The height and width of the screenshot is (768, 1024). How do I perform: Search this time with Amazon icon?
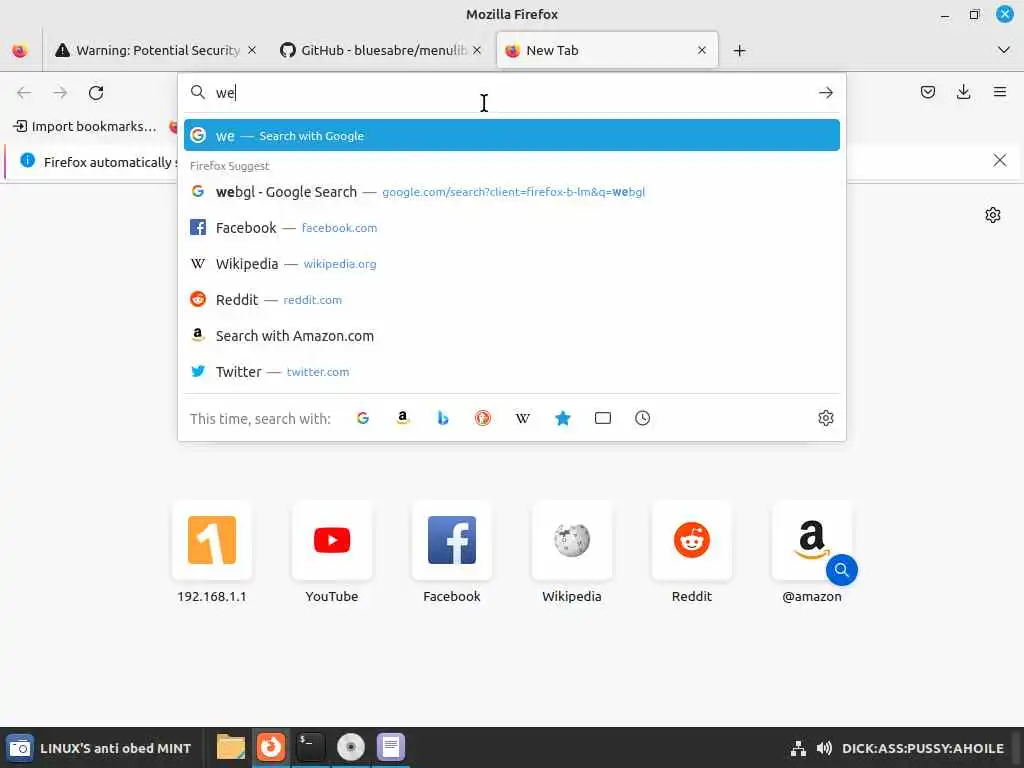pos(403,418)
